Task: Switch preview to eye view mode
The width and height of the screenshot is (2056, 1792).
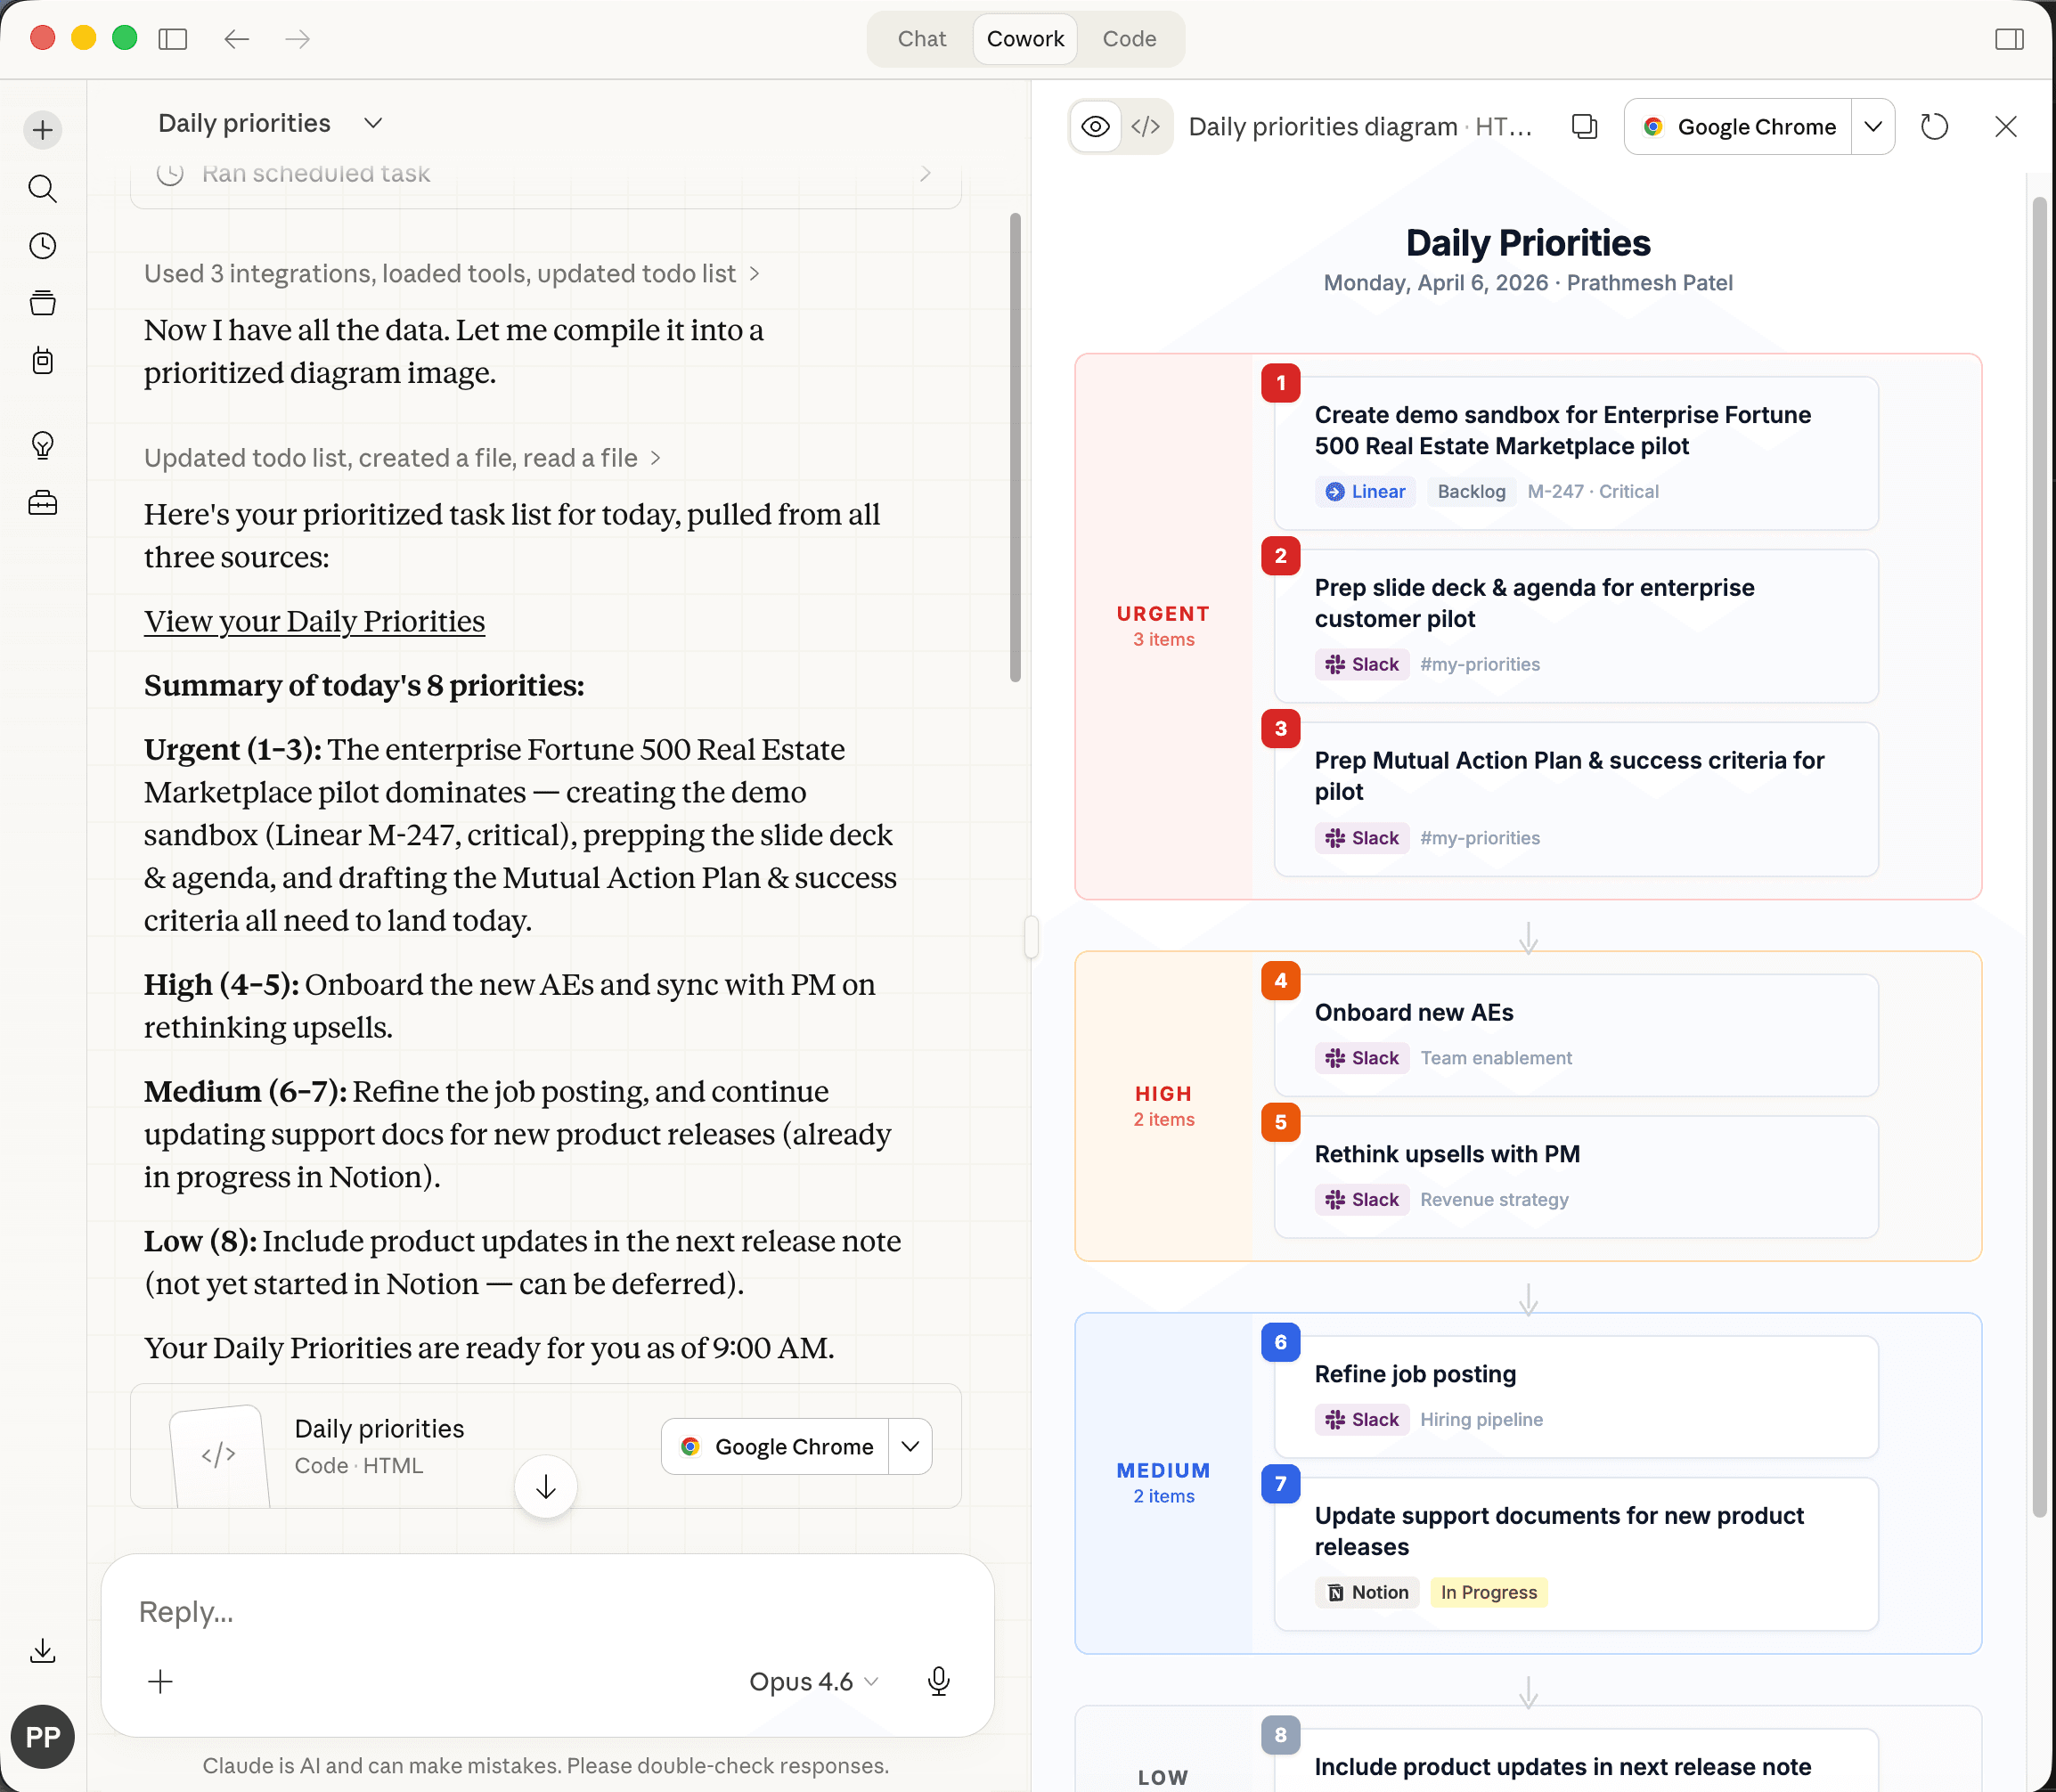Action: (1096, 127)
